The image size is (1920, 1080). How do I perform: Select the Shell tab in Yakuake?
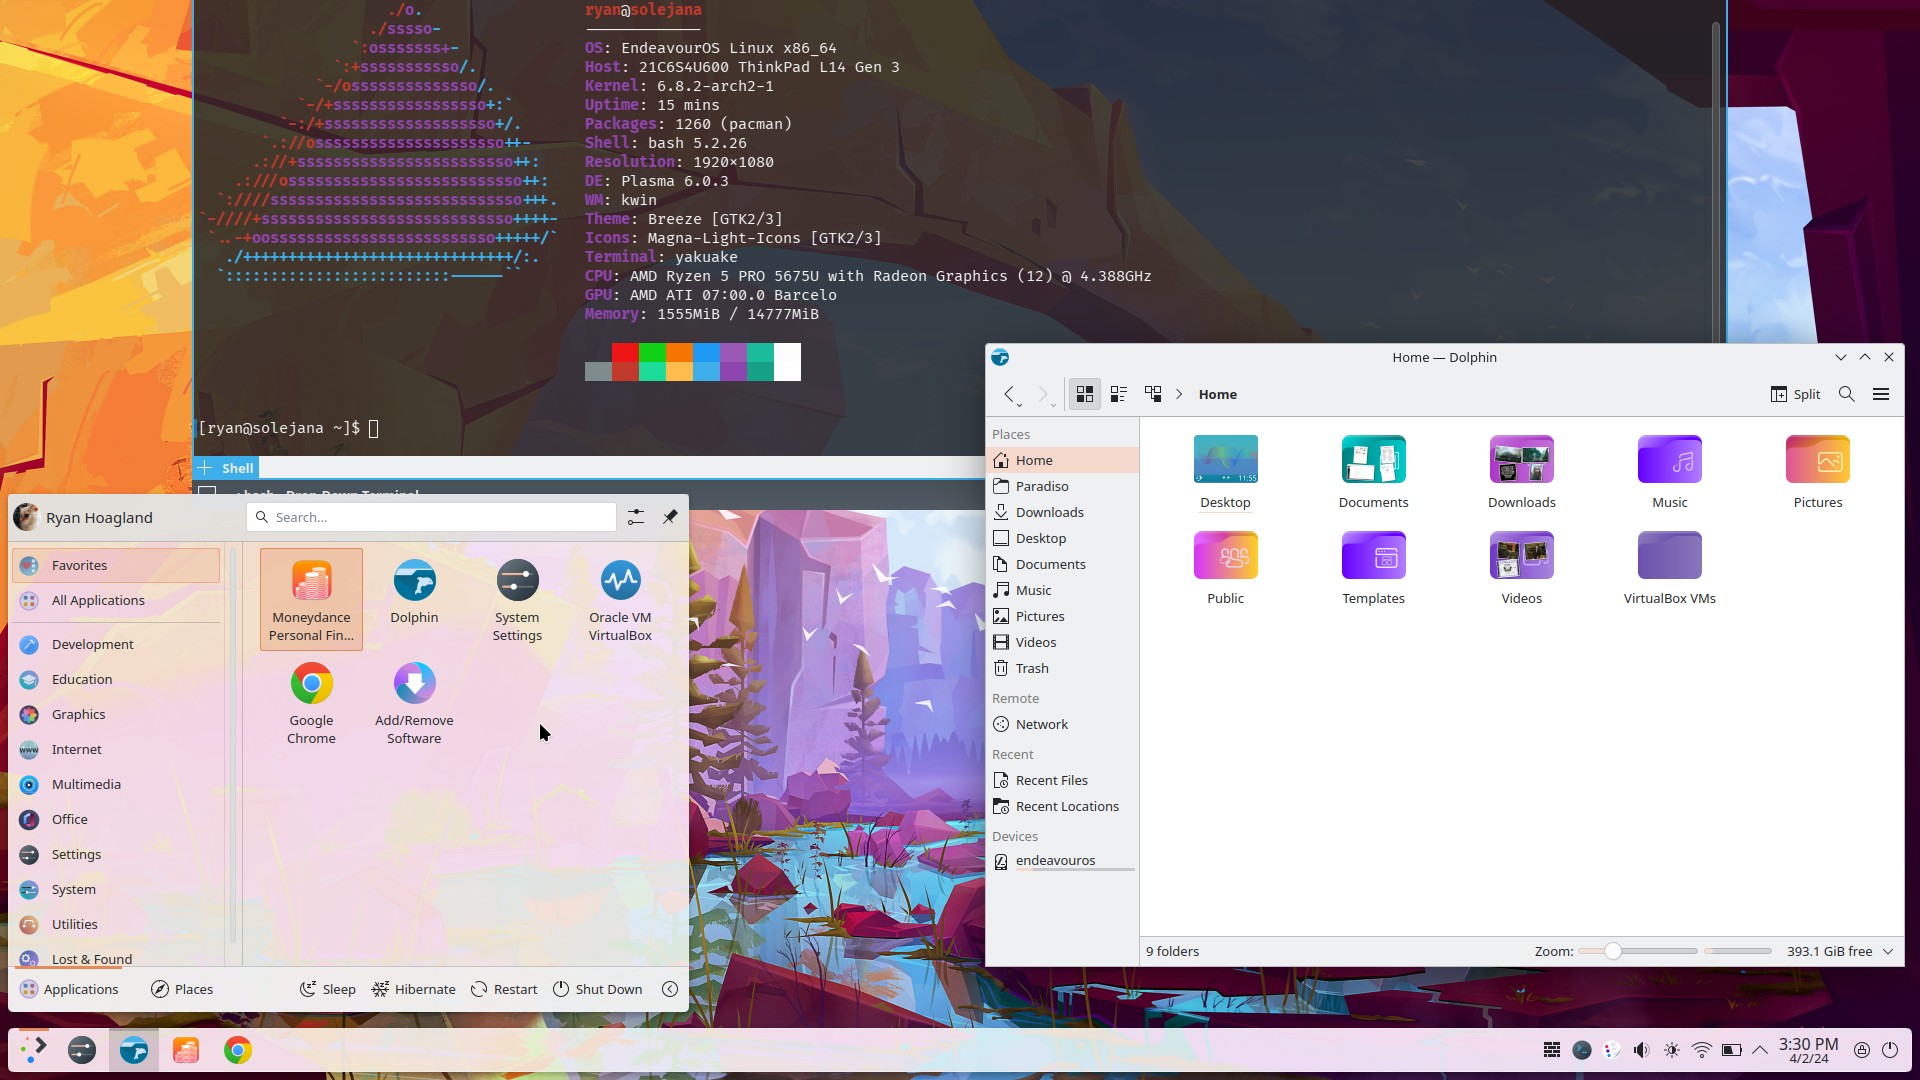[238, 468]
